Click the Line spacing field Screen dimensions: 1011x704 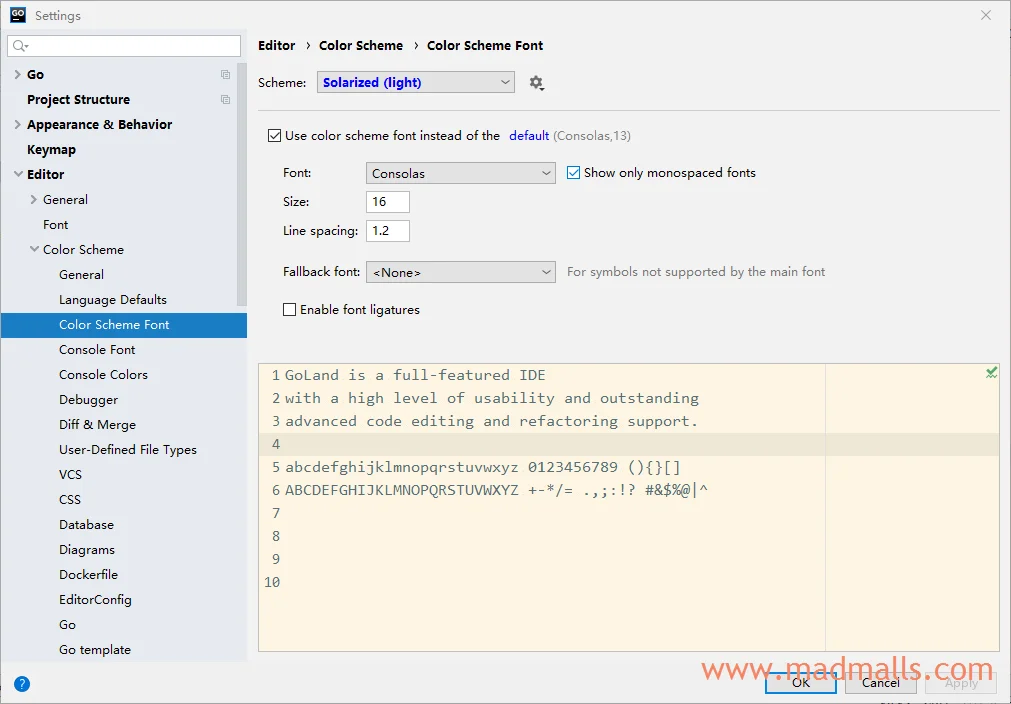click(x=388, y=231)
